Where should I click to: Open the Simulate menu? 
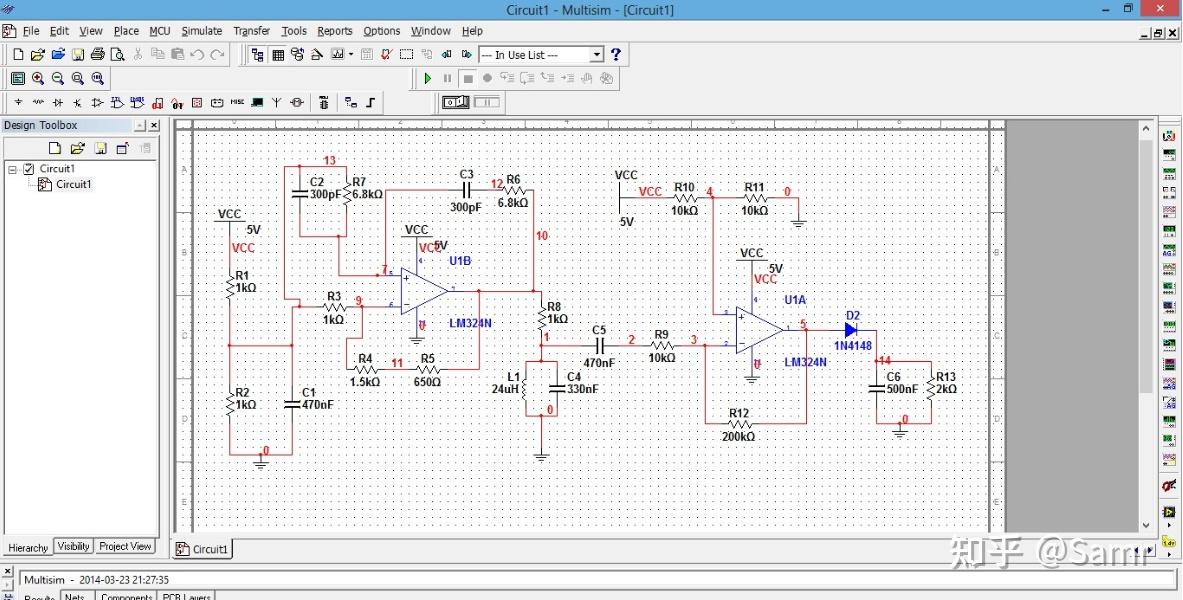(x=202, y=31)
